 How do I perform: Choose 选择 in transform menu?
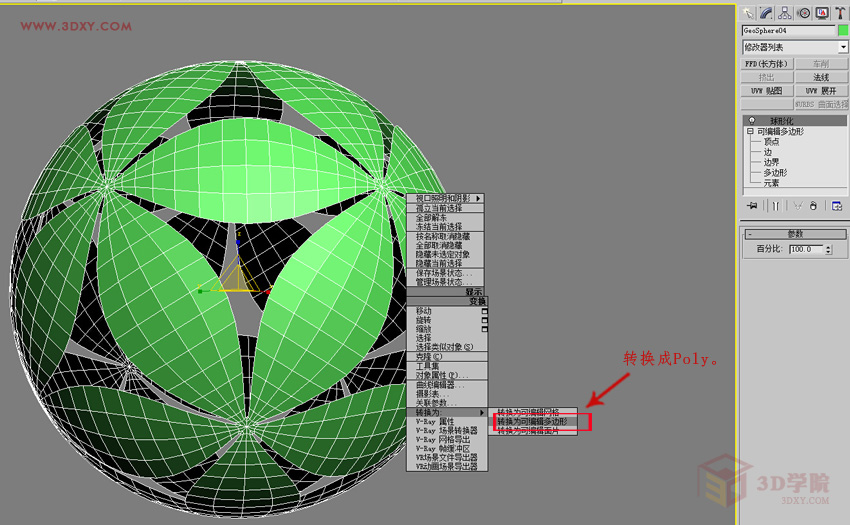447,338
